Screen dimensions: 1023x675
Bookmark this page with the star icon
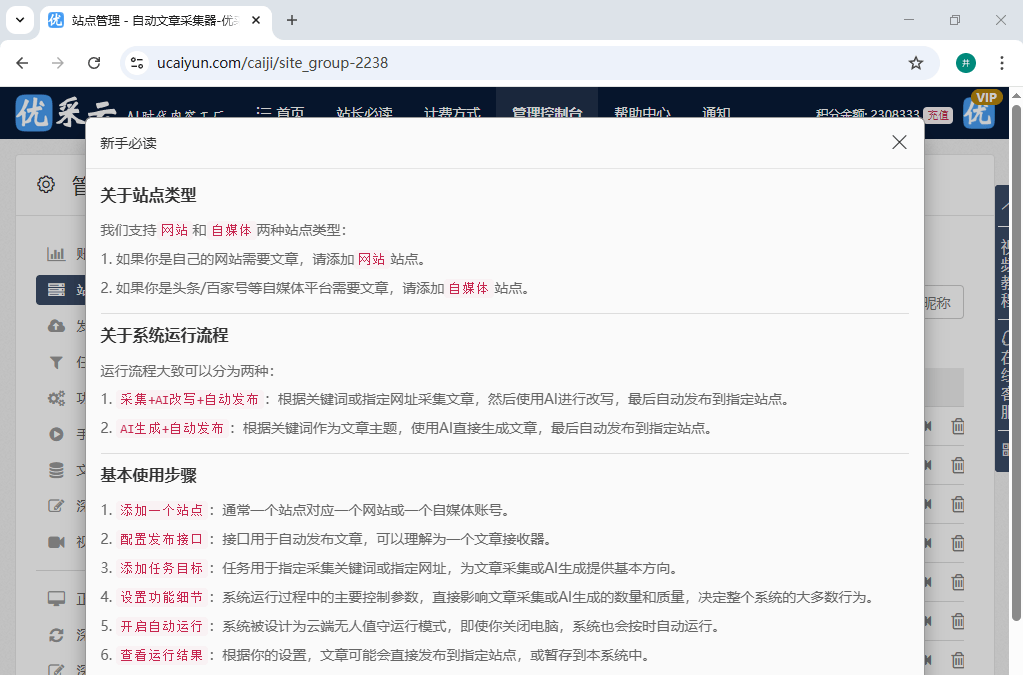(x=915, y=63)
